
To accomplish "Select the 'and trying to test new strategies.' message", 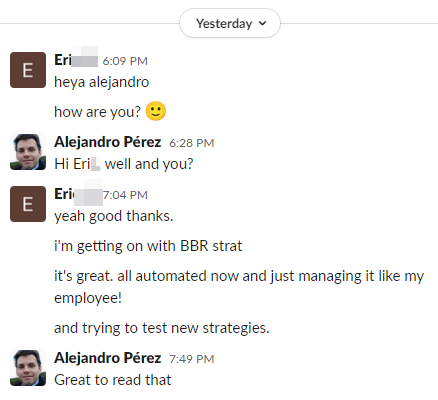I will pyautogui.click(x=162, y=328).
